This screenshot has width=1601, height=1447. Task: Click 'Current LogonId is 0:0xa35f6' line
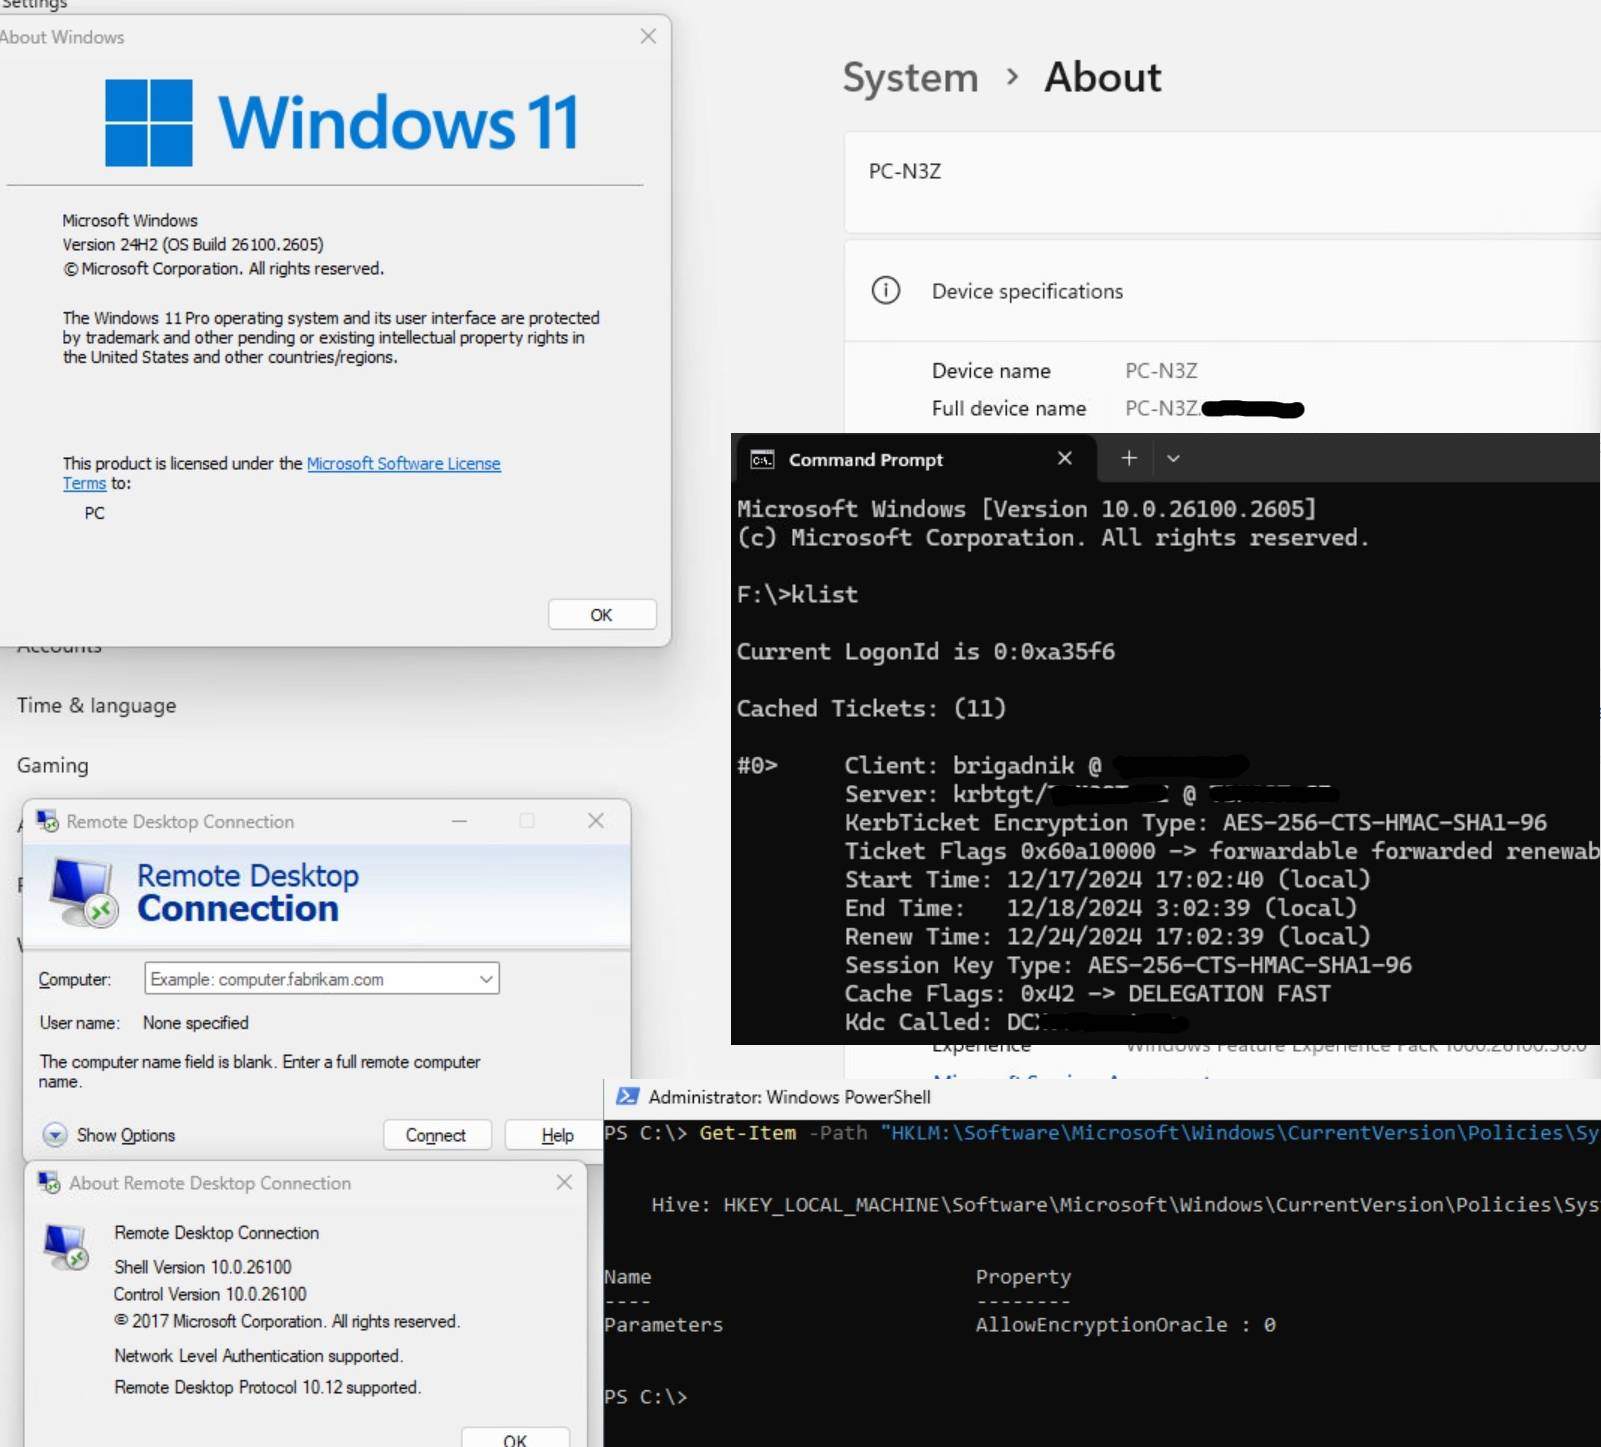click(x=925, y=652)
